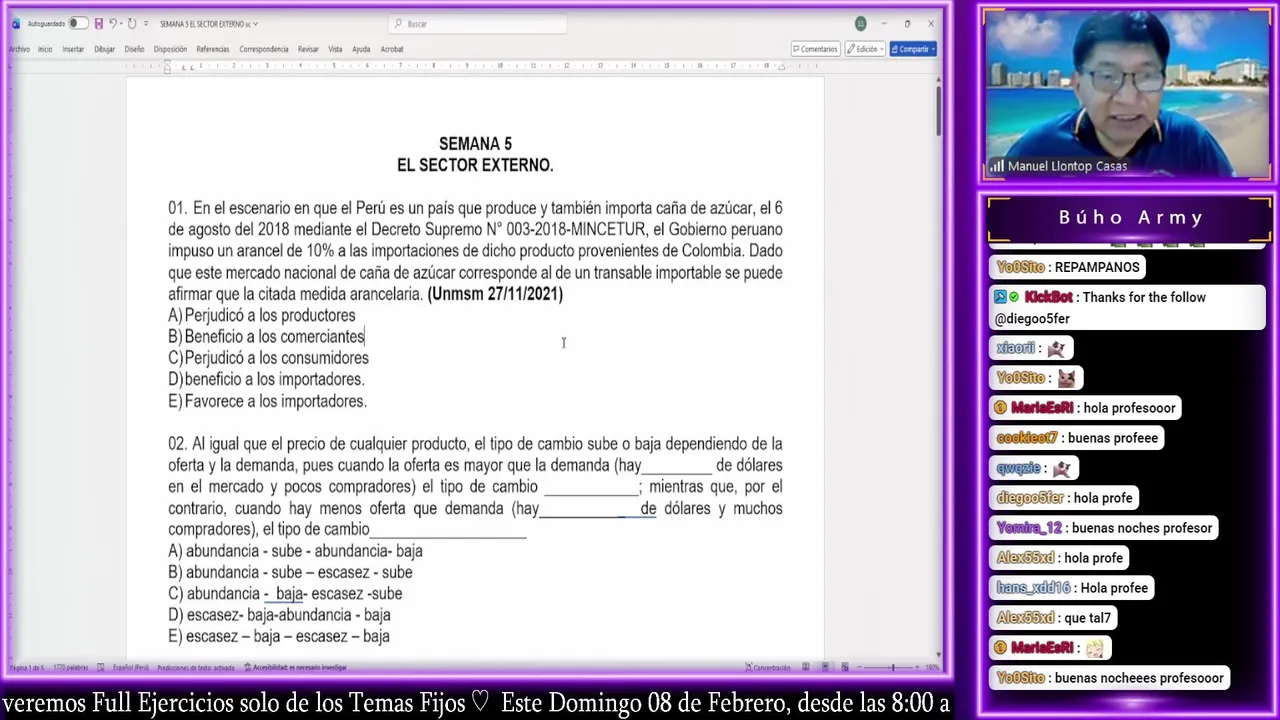Click the Word application icon in the title bar
This screenshot has height=720, width=1280.
click(16, 24)
